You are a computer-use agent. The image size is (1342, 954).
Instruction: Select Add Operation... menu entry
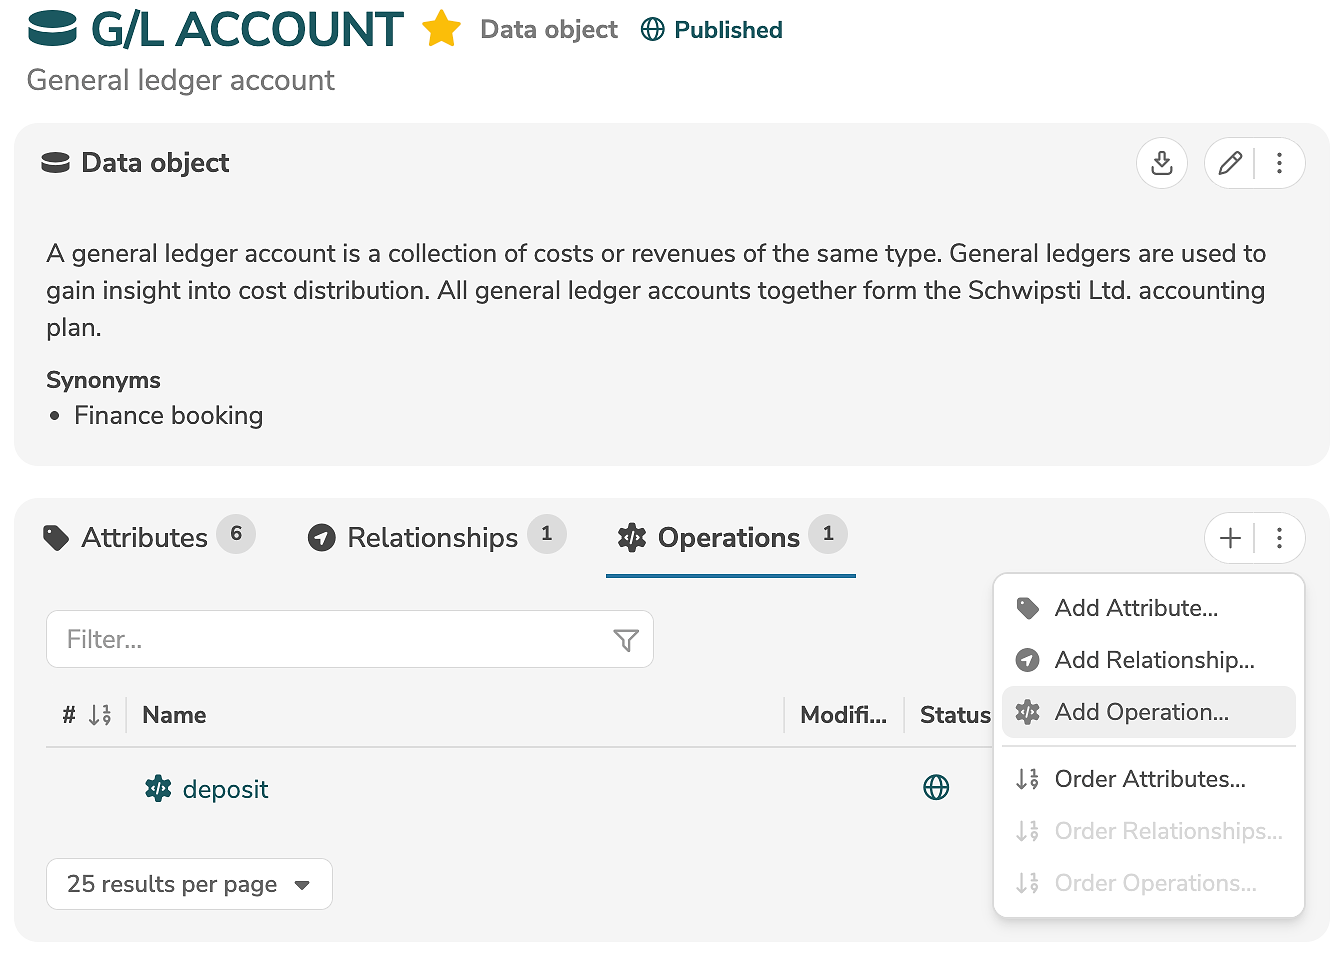click(1141, 712)
